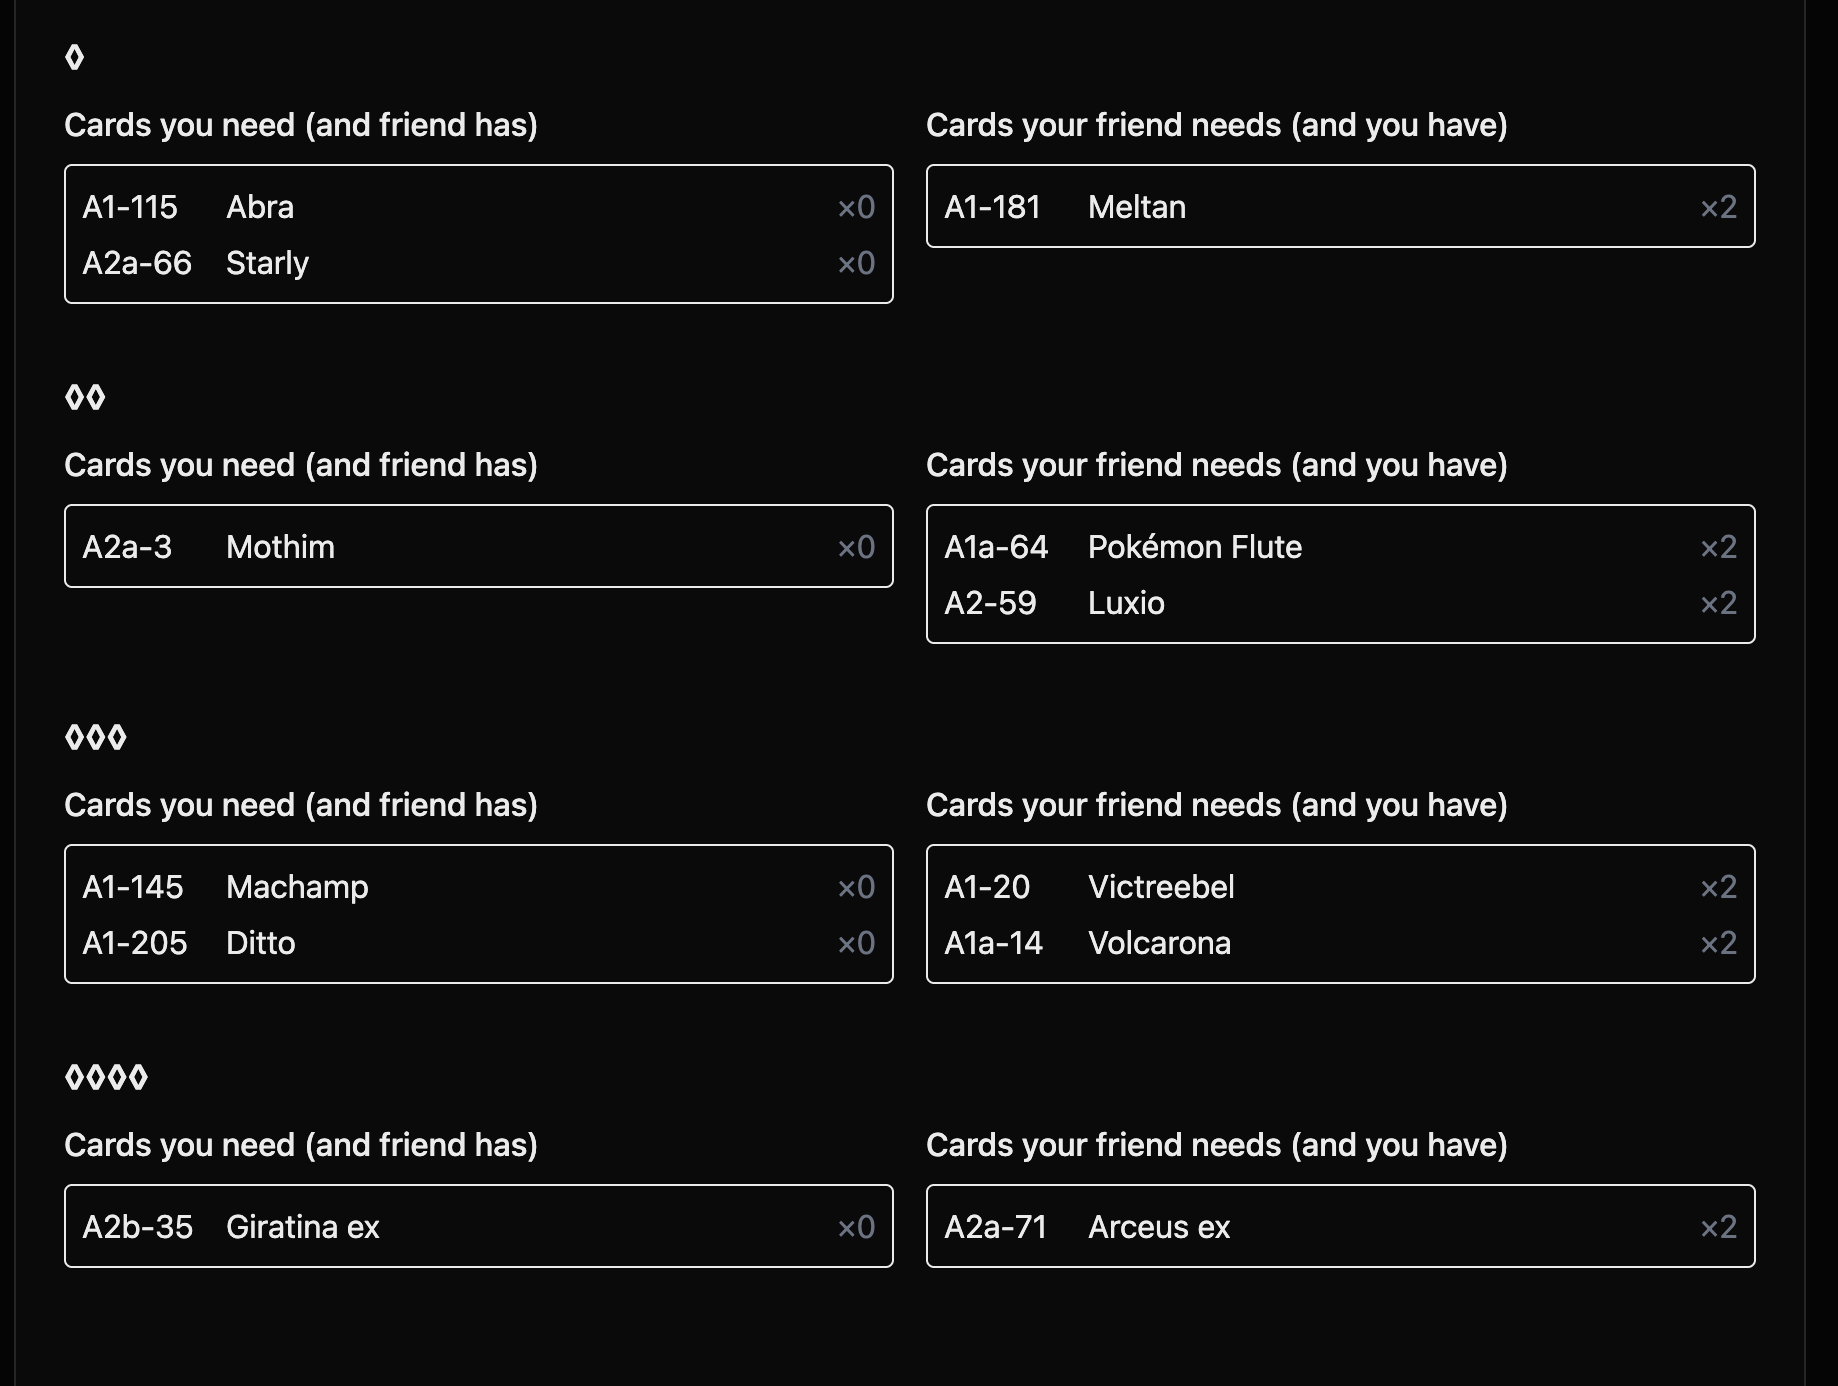Select the A2a-66 Starly card row
The height and width of the screenshot is (1386, 1838).
(479, 263)
